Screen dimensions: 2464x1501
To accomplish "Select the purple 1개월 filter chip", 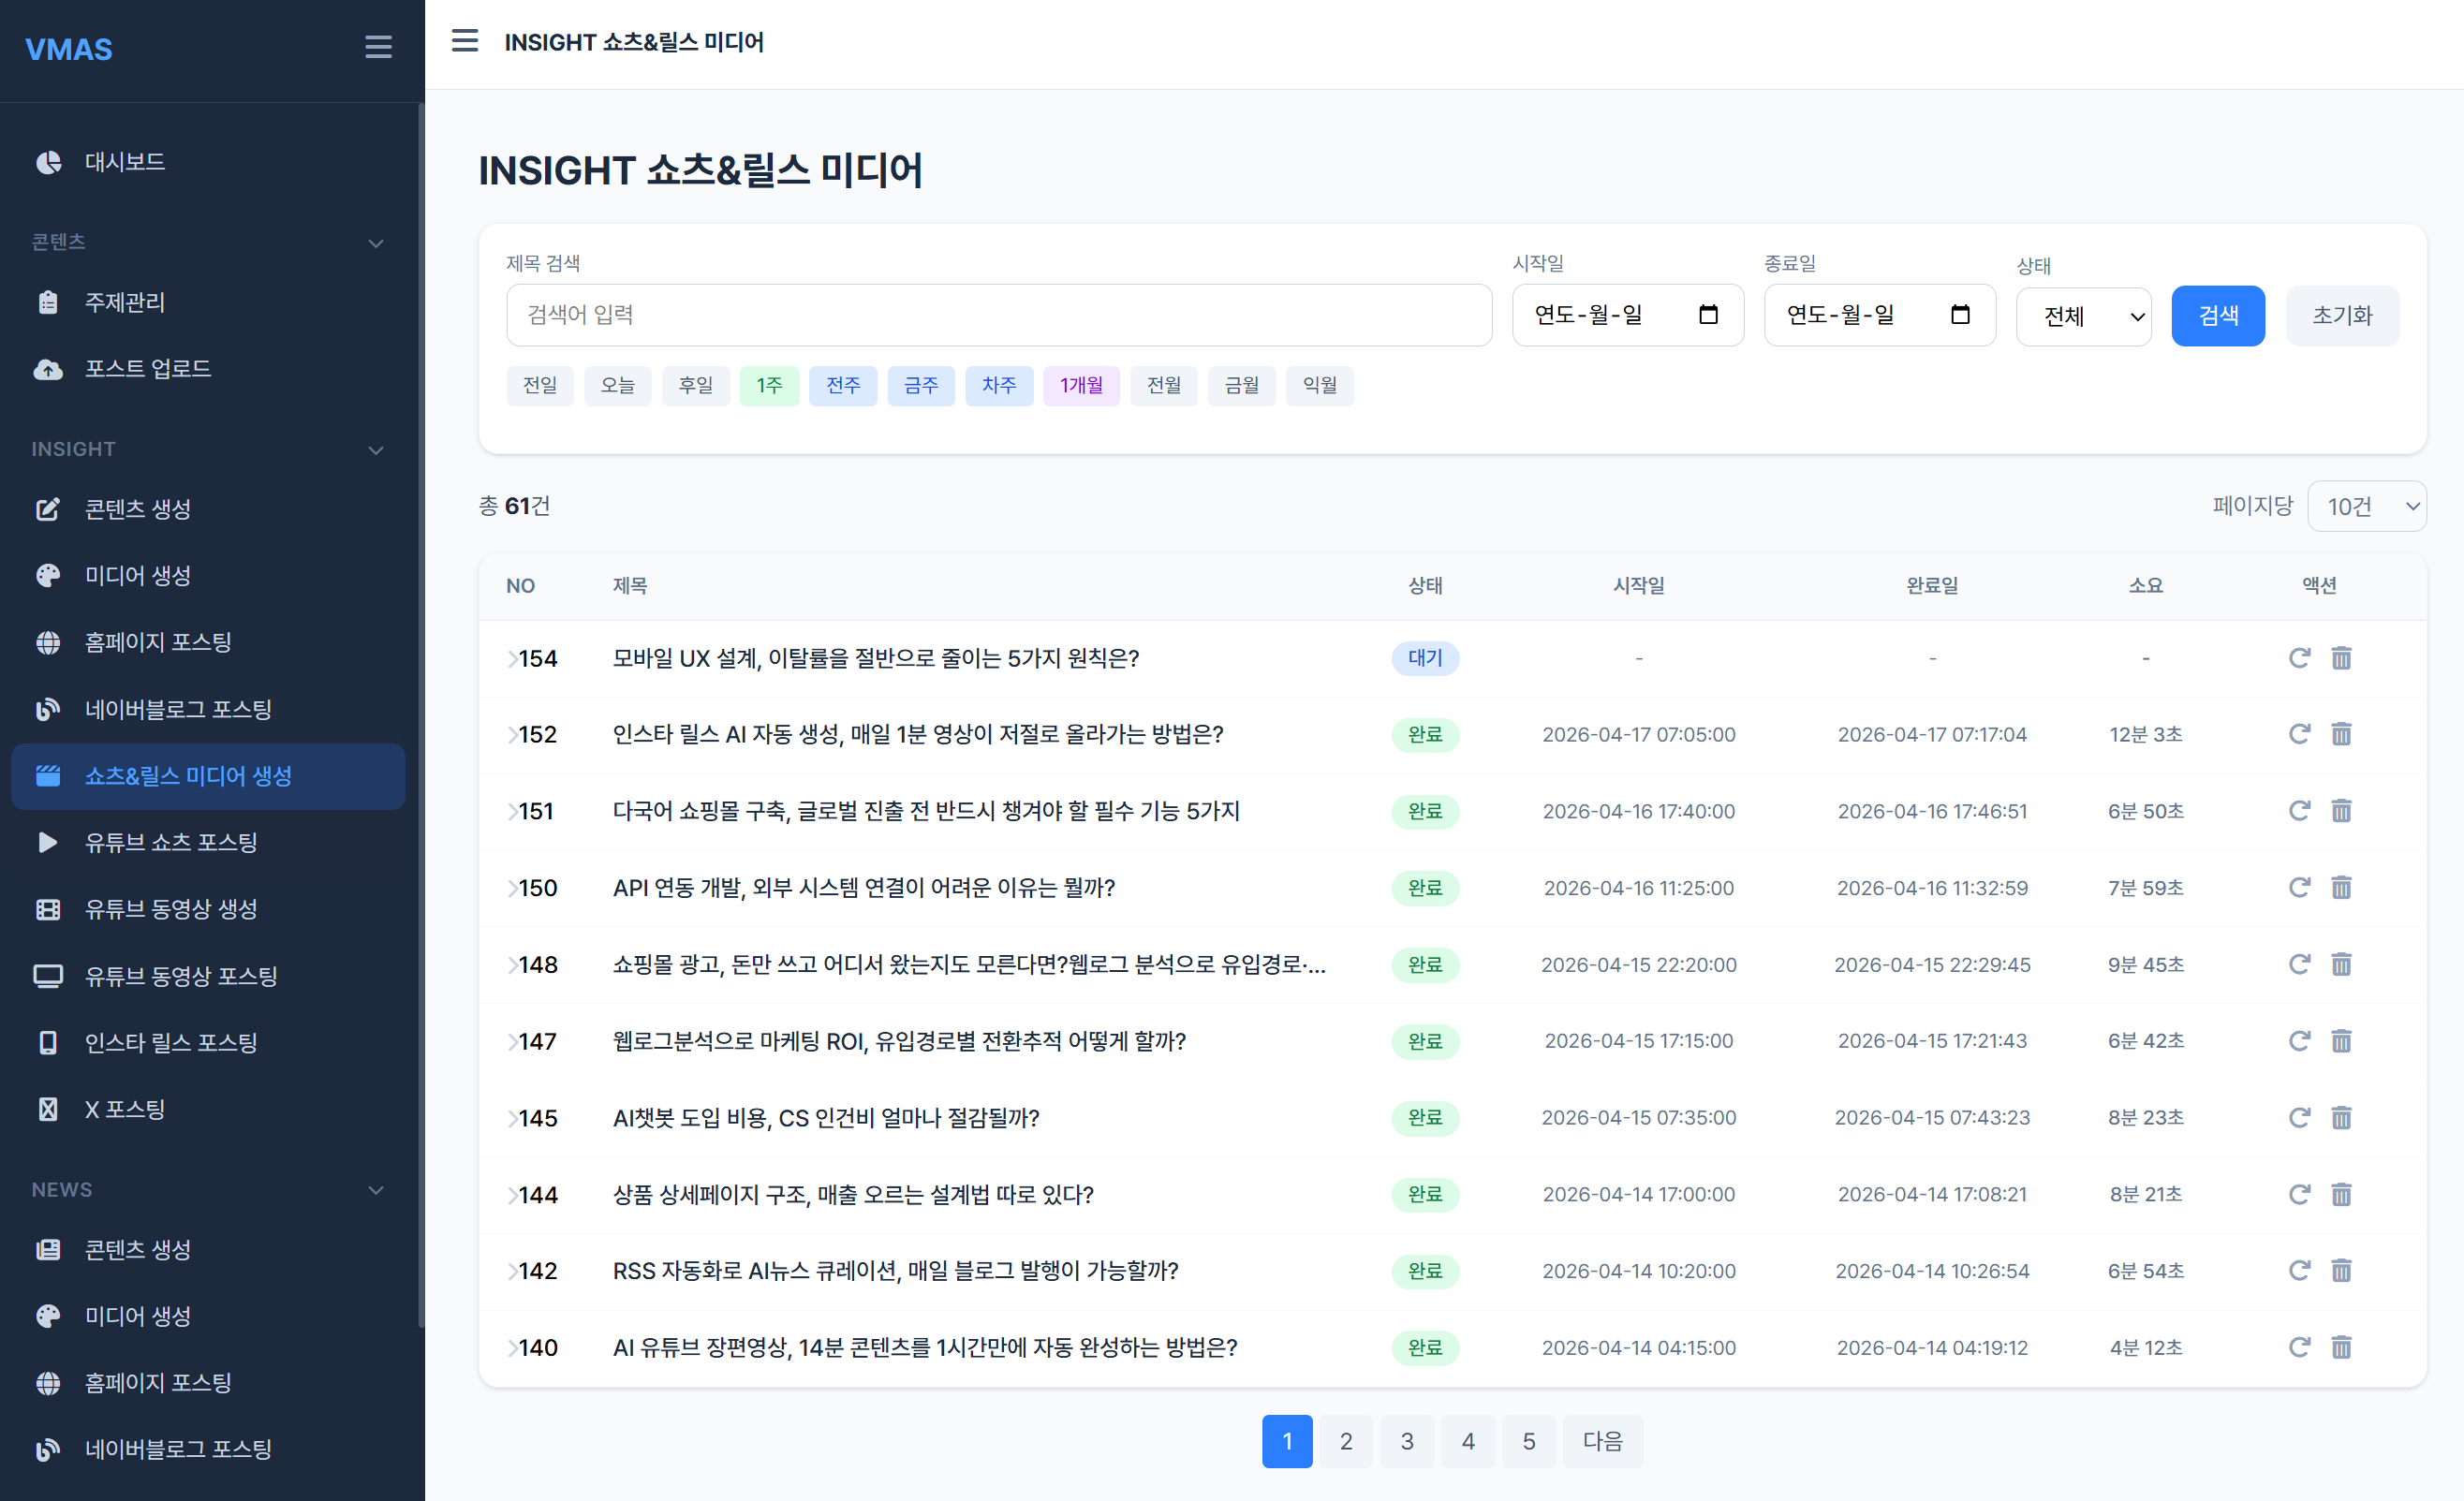I will tap(1080, 386).
